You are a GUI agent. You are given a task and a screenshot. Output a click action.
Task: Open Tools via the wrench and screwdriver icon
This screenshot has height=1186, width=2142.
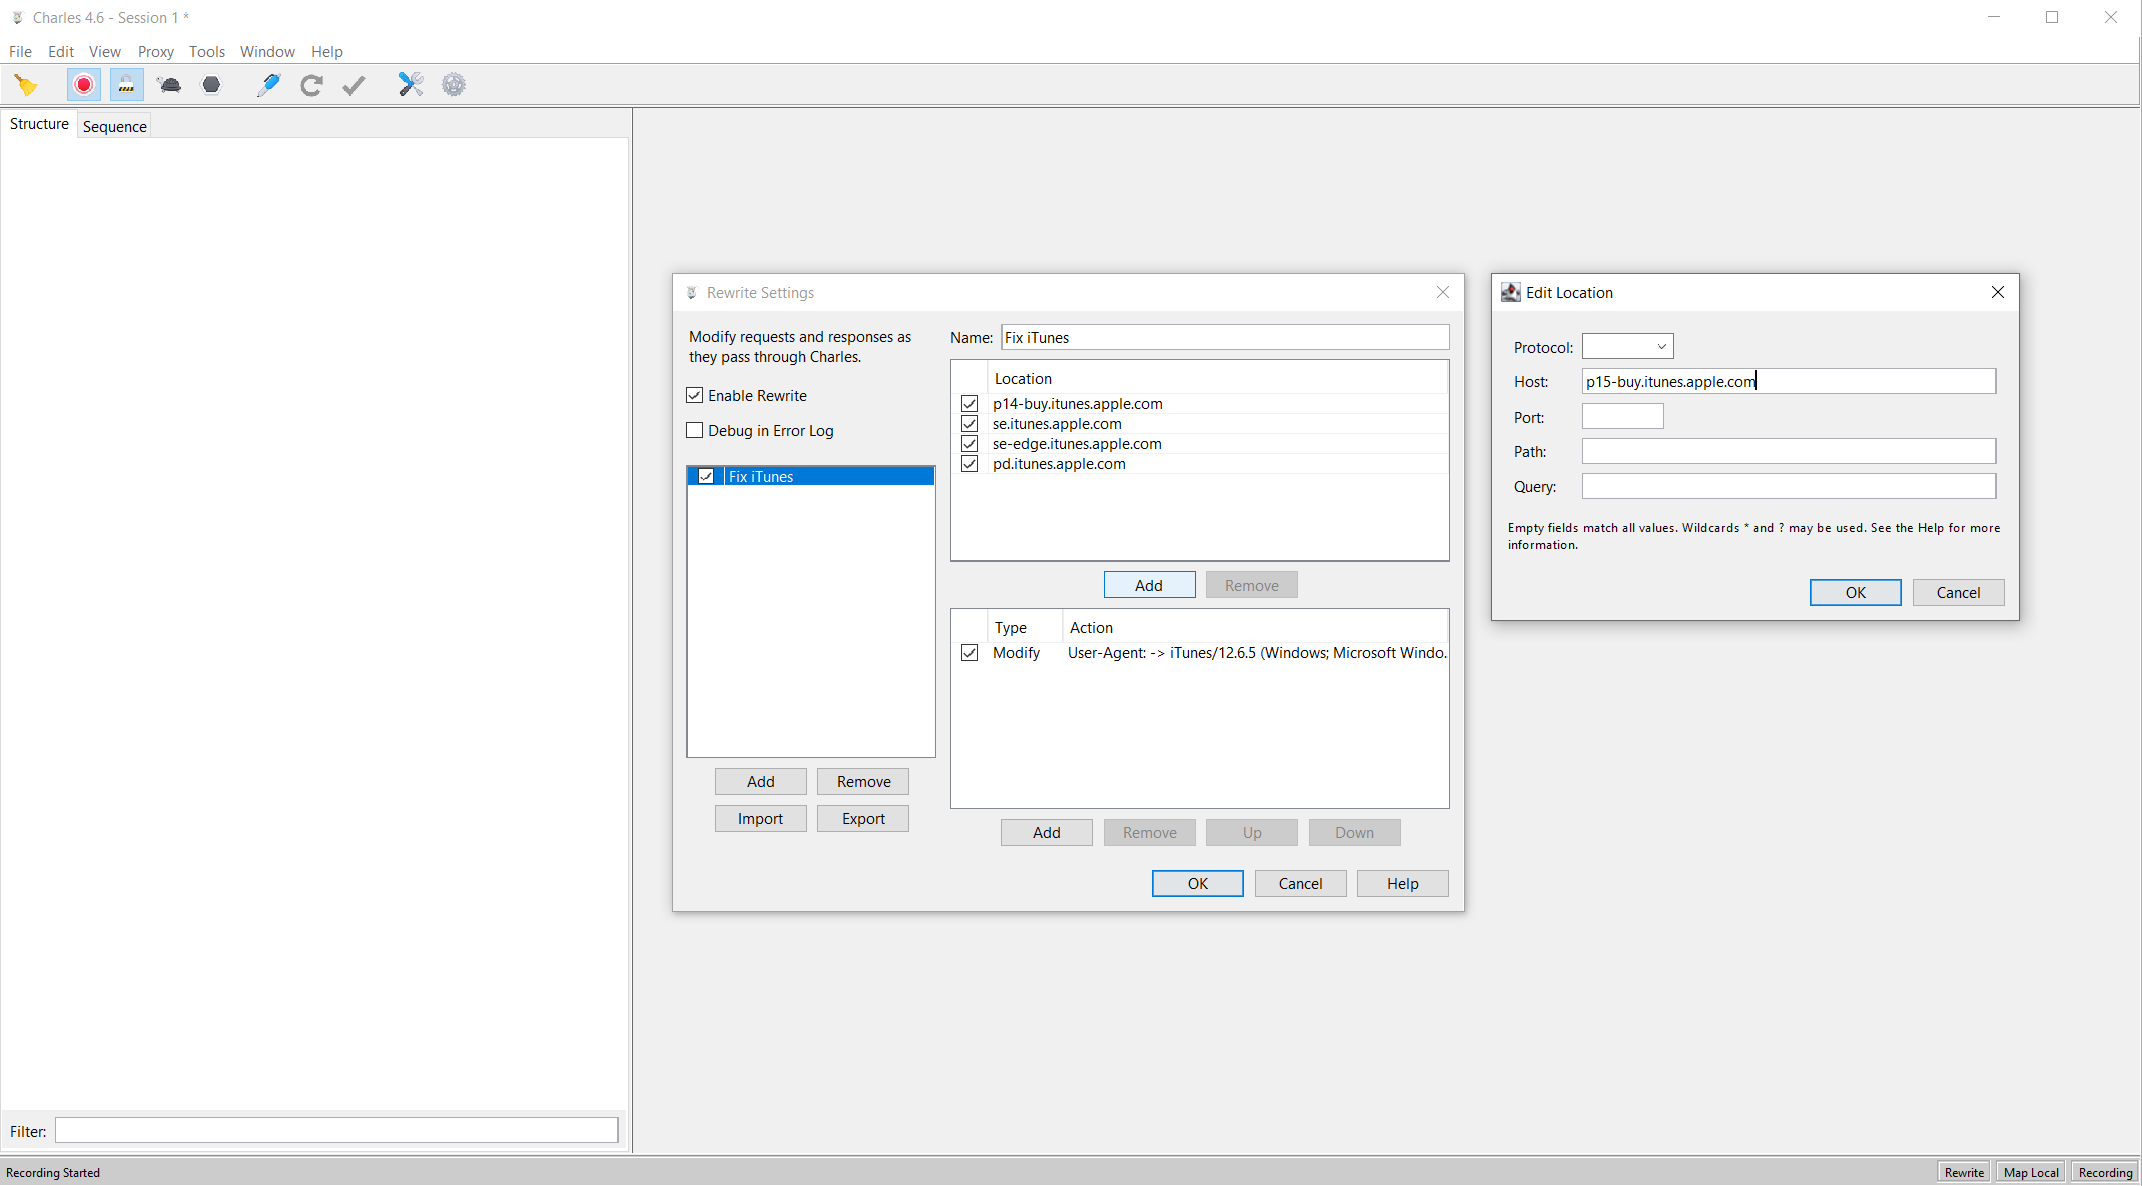coord(410,85)
